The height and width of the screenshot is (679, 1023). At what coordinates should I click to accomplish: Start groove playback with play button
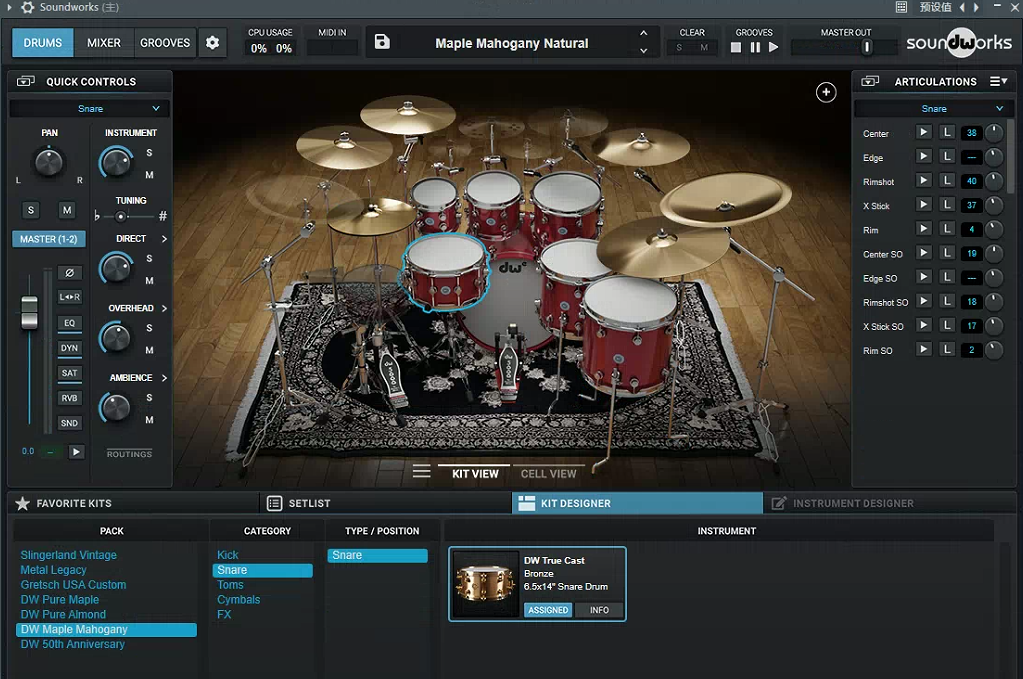pyautogui.click(x=774, y=48)
